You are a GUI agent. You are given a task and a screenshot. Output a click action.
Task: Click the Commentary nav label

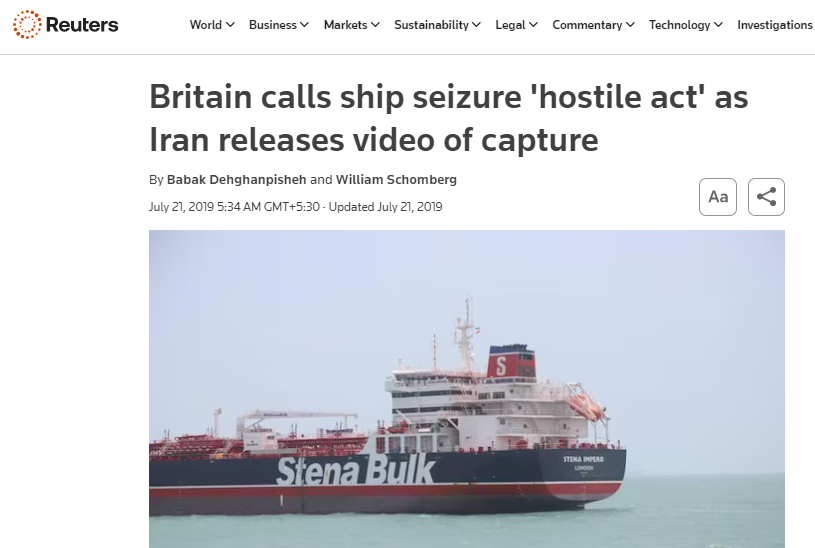587,25
